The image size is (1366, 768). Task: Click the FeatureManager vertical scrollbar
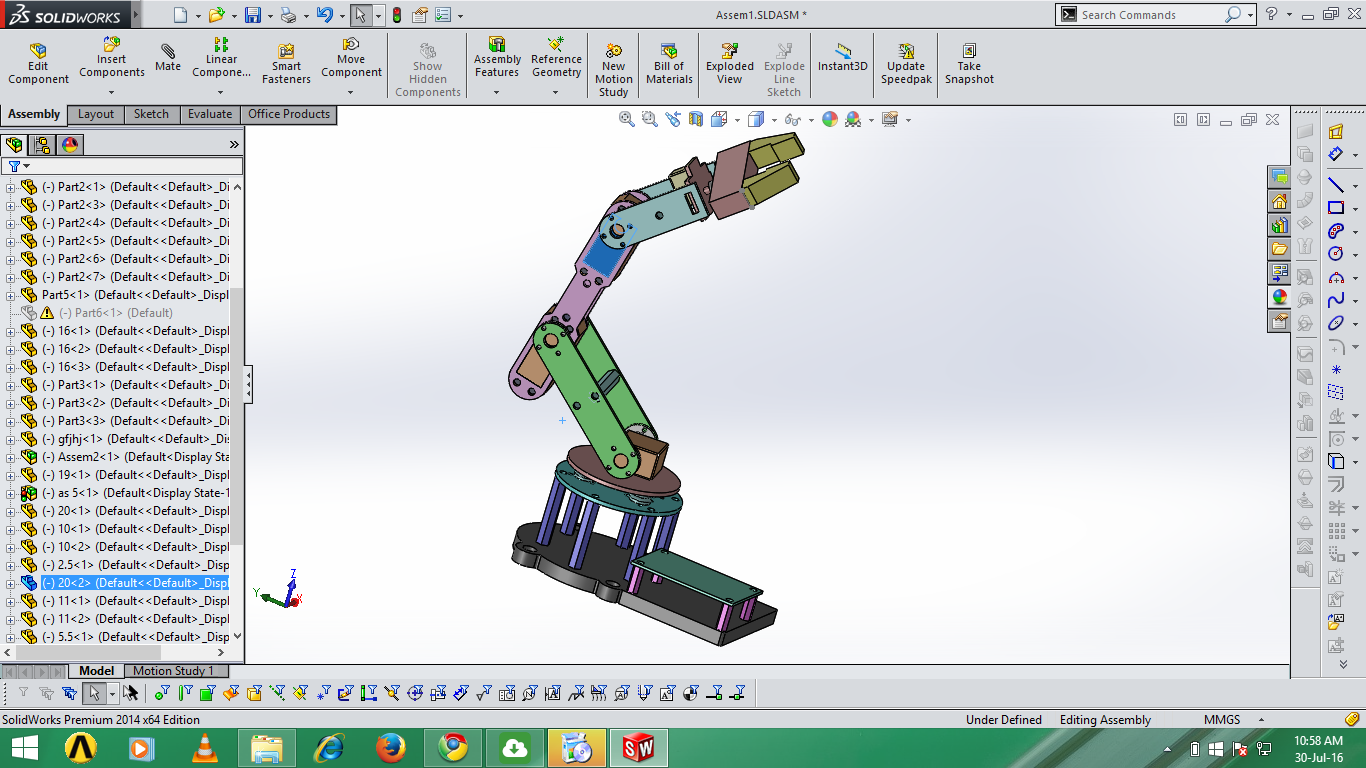237,415
